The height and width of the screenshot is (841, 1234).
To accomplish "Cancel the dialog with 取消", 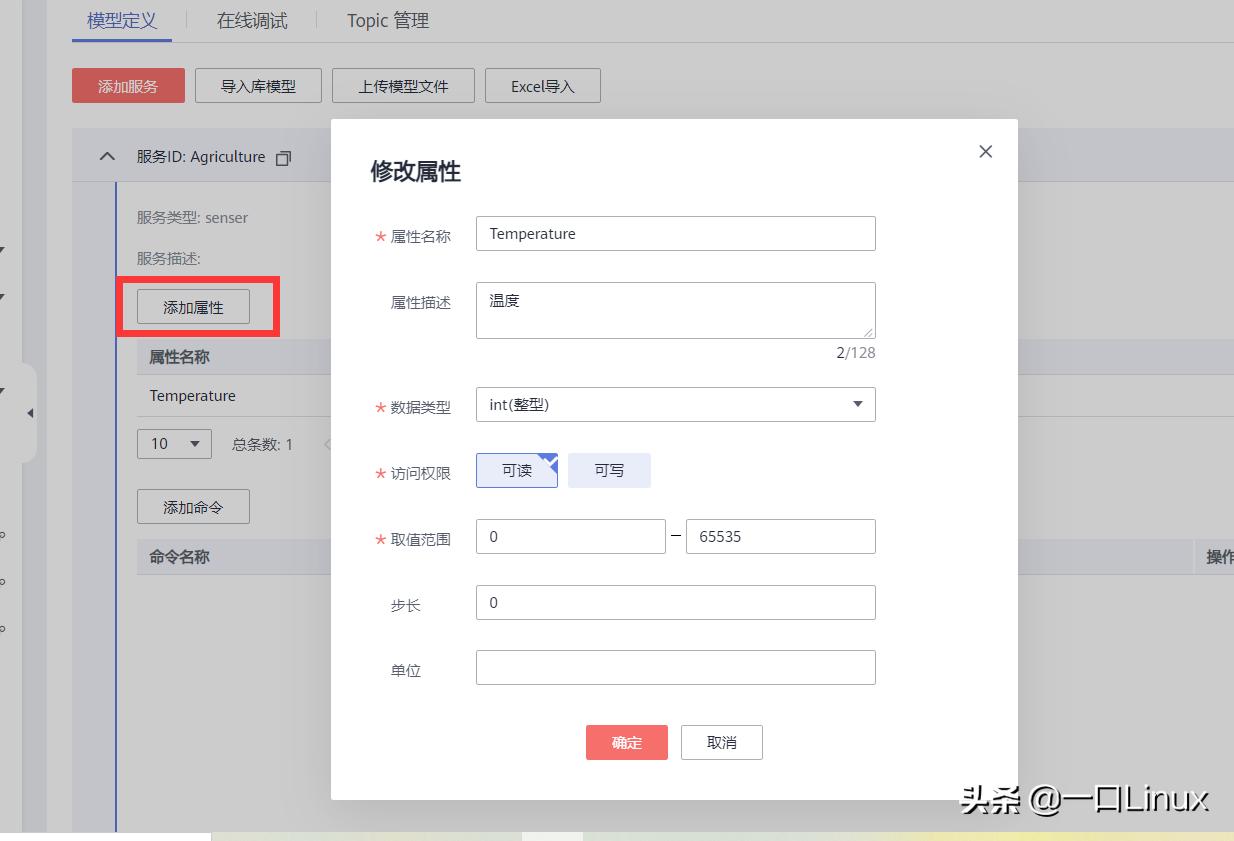I will click(721, 742).
